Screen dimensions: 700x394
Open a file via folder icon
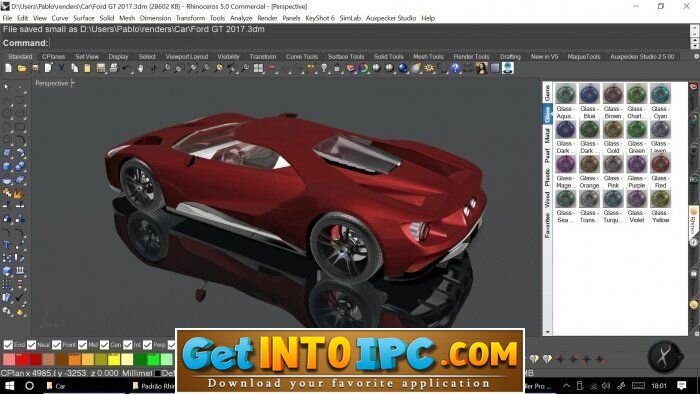[x=22, y=68]
